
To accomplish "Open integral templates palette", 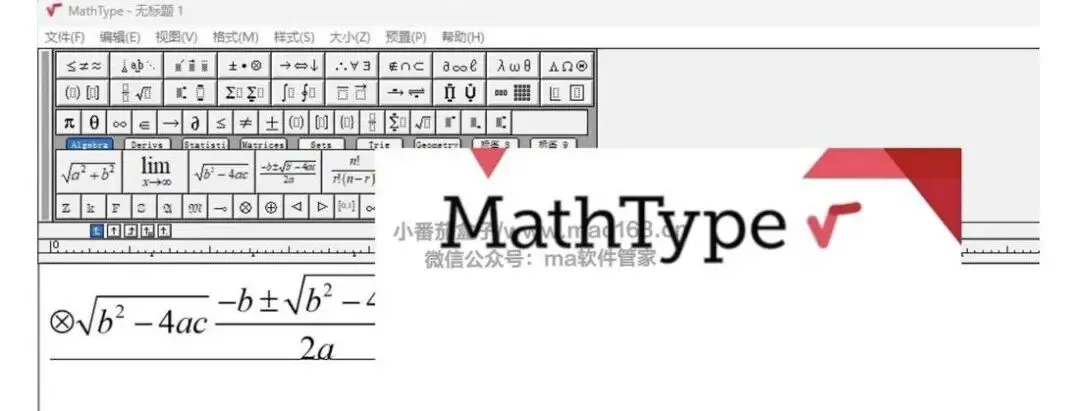I will [298, 92].
